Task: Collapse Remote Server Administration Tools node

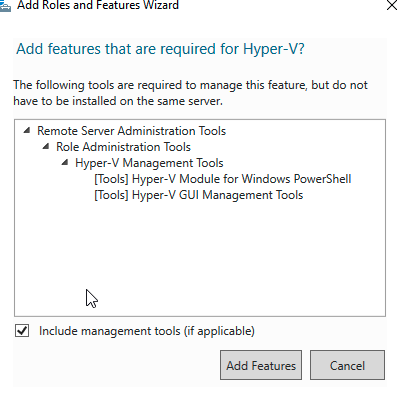Action: pos(27,130)
